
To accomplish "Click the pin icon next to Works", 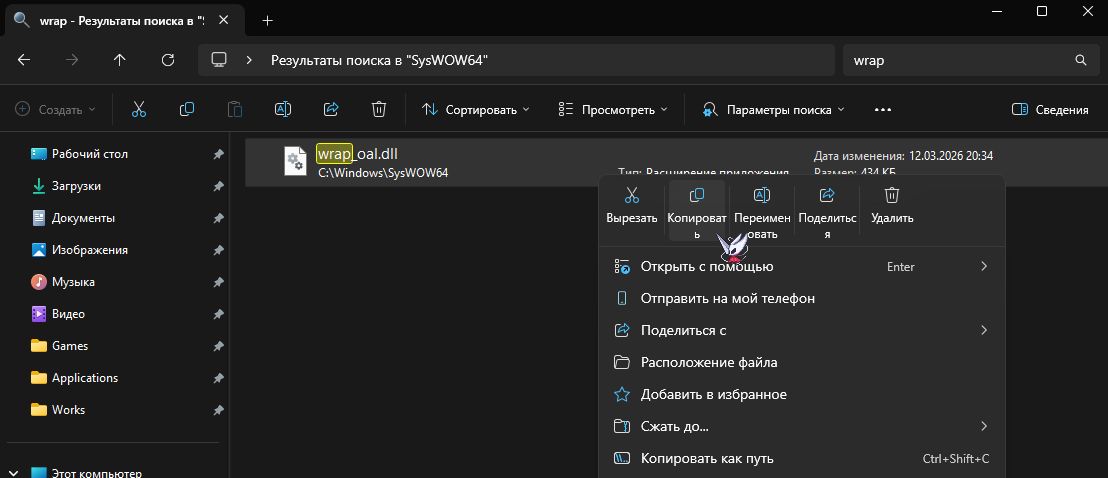I will (218, 410).
